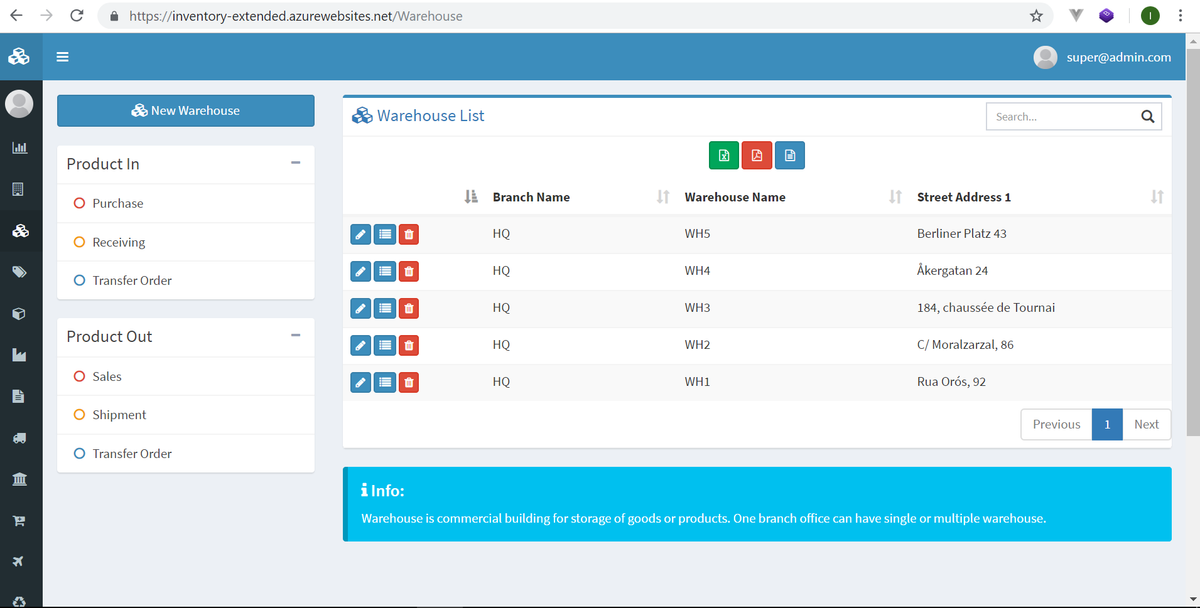Open the tag icon section in sidebar
Viewport: 1200px width, 608px height.
20,272
